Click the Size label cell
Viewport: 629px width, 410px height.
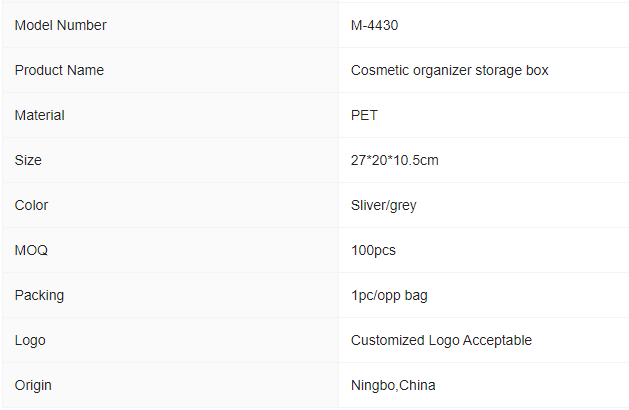click(170, 160)
